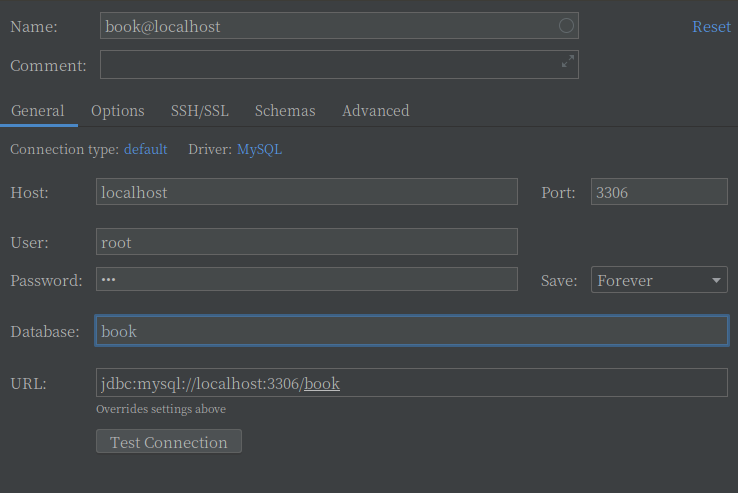738x493 pixels.
Task: Focus the Database field containing book
Action: (411, 331)
